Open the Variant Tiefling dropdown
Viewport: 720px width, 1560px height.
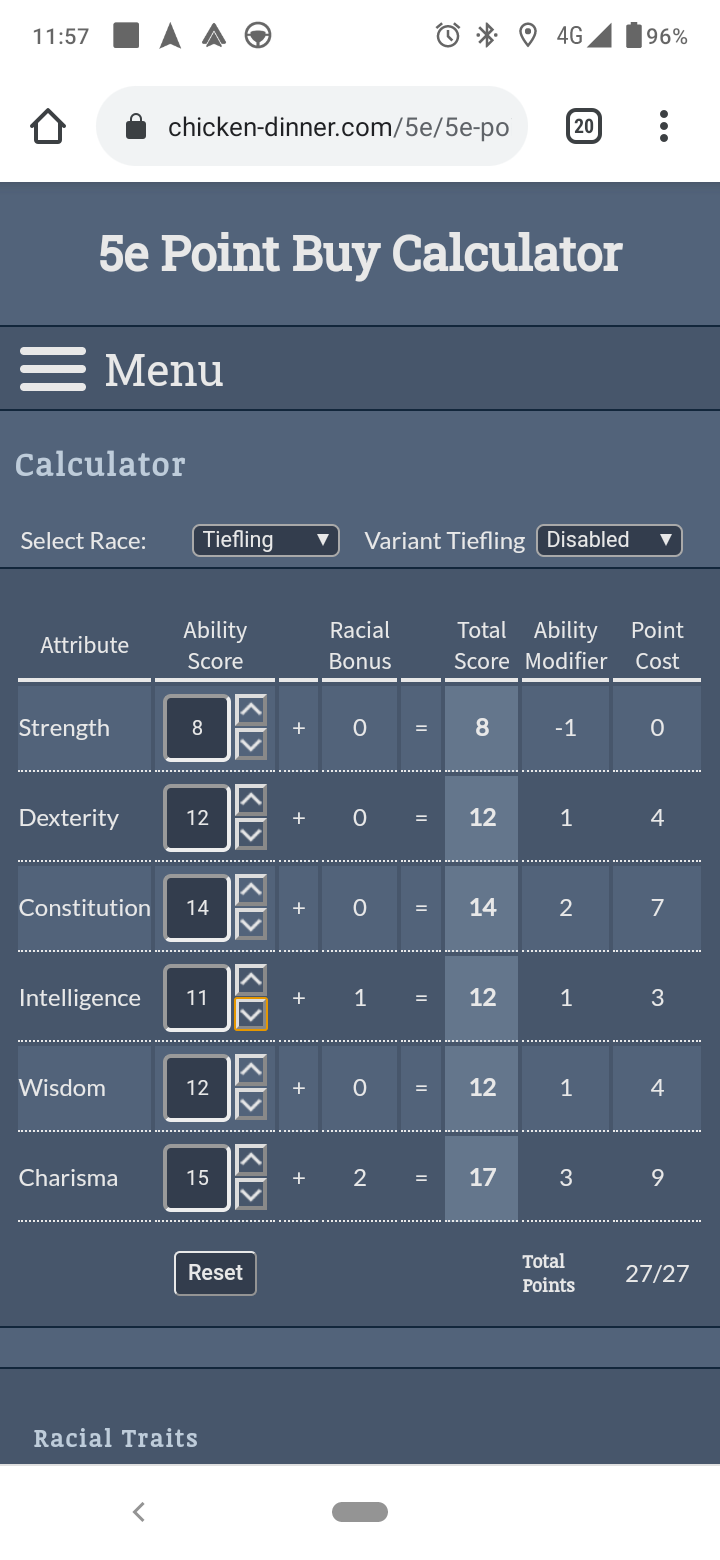coord(609,540)
